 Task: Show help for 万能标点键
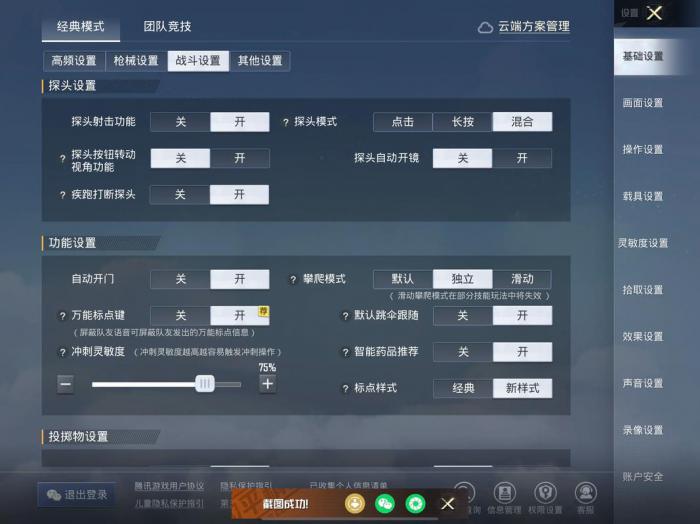(x=62, y=316)
